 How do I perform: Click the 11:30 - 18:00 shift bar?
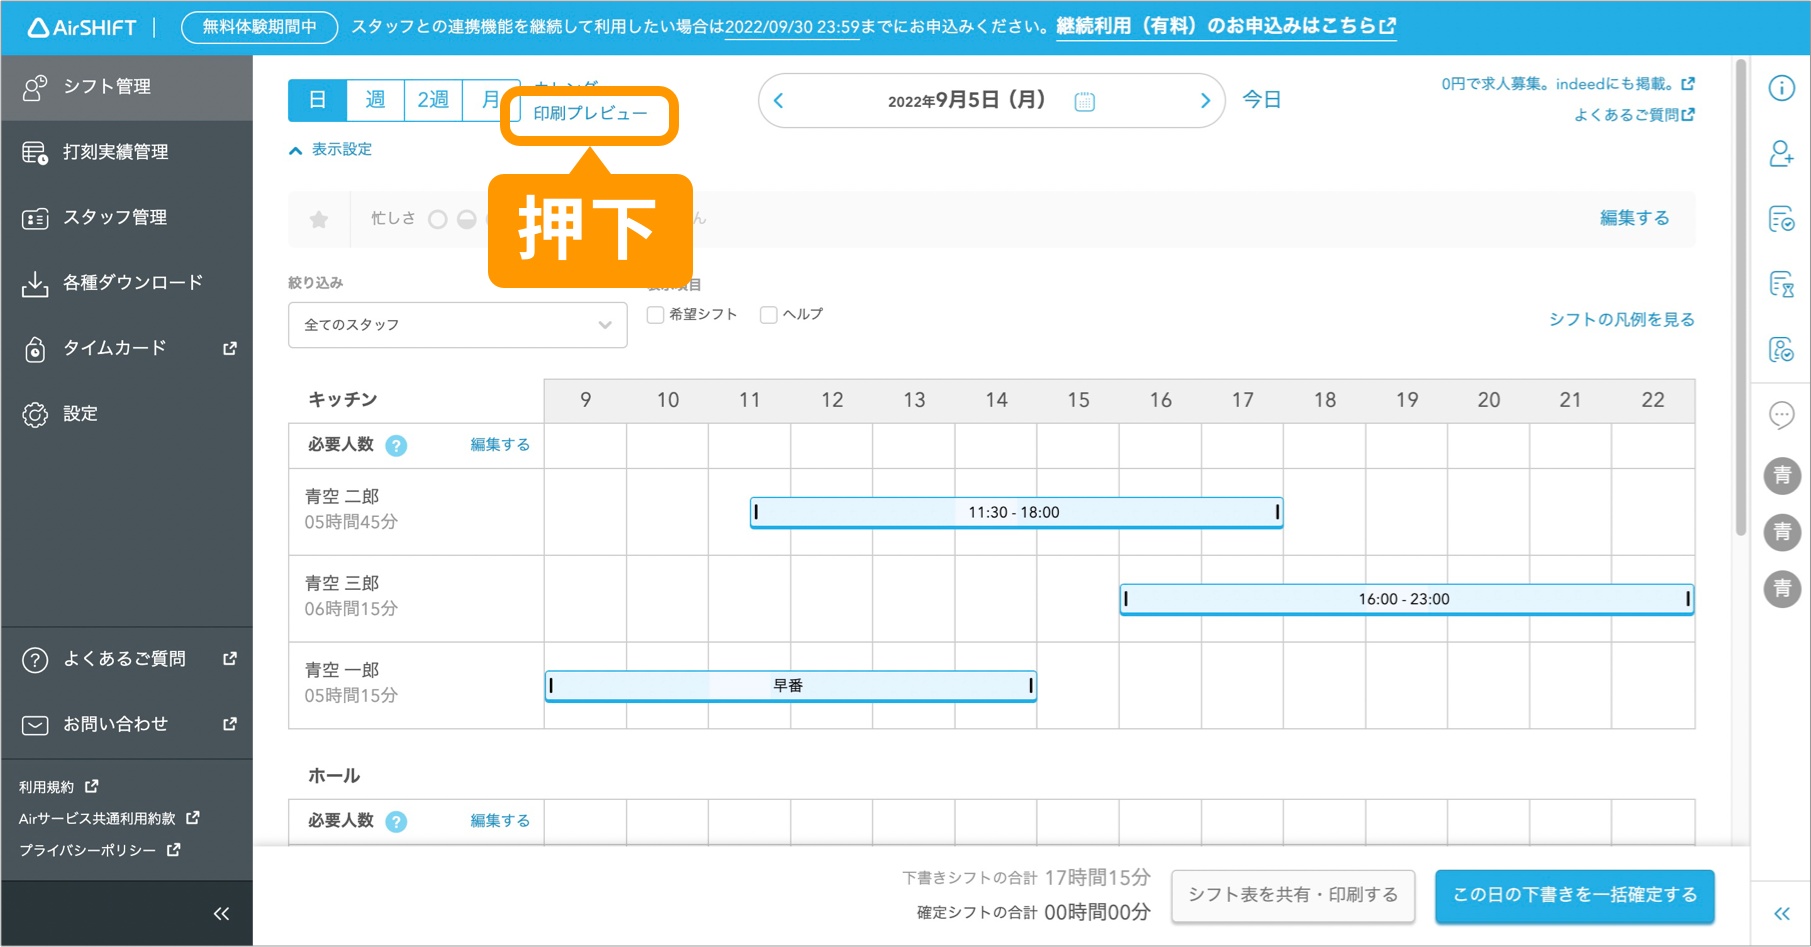1015,513
